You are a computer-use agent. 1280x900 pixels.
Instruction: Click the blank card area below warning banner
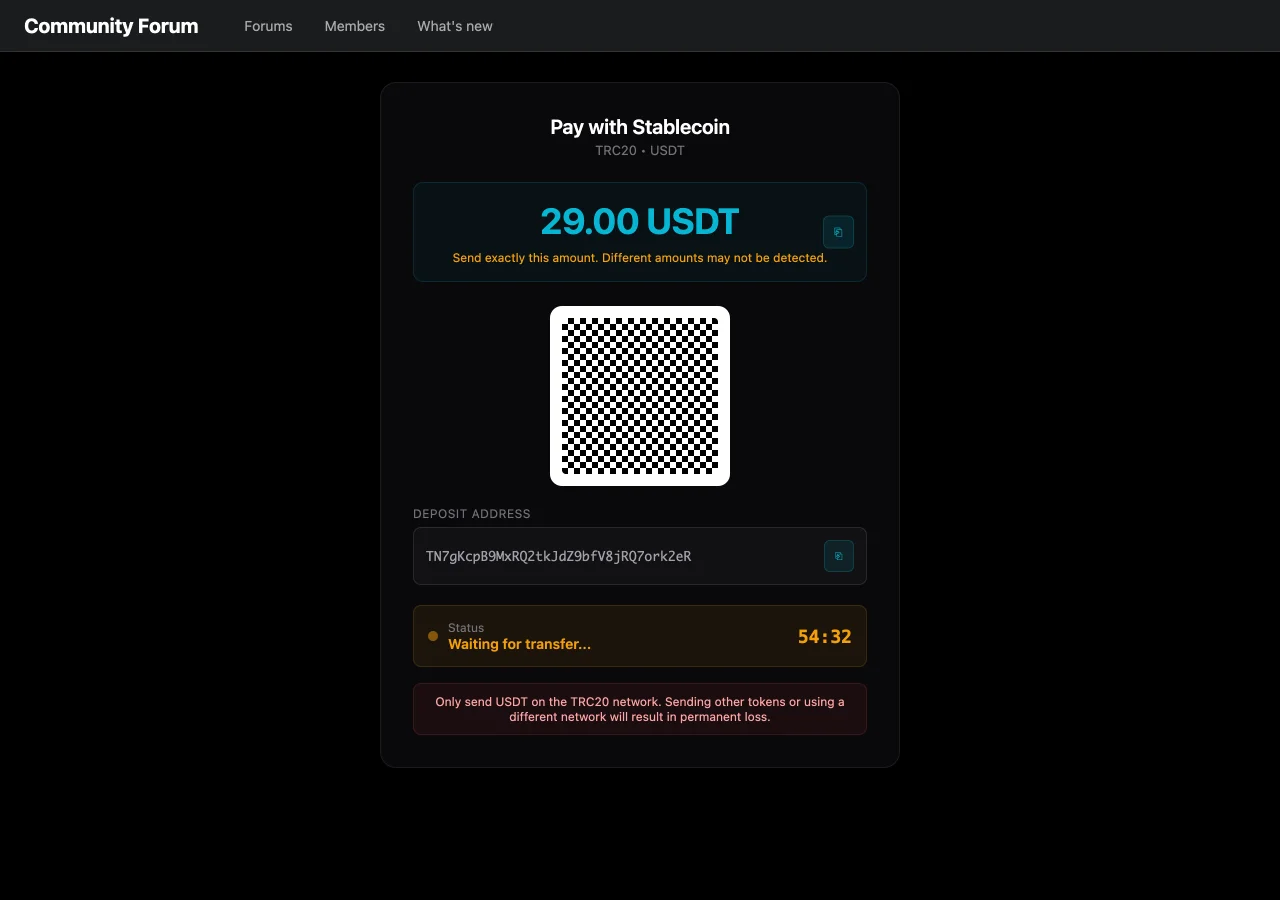(640, 751)
